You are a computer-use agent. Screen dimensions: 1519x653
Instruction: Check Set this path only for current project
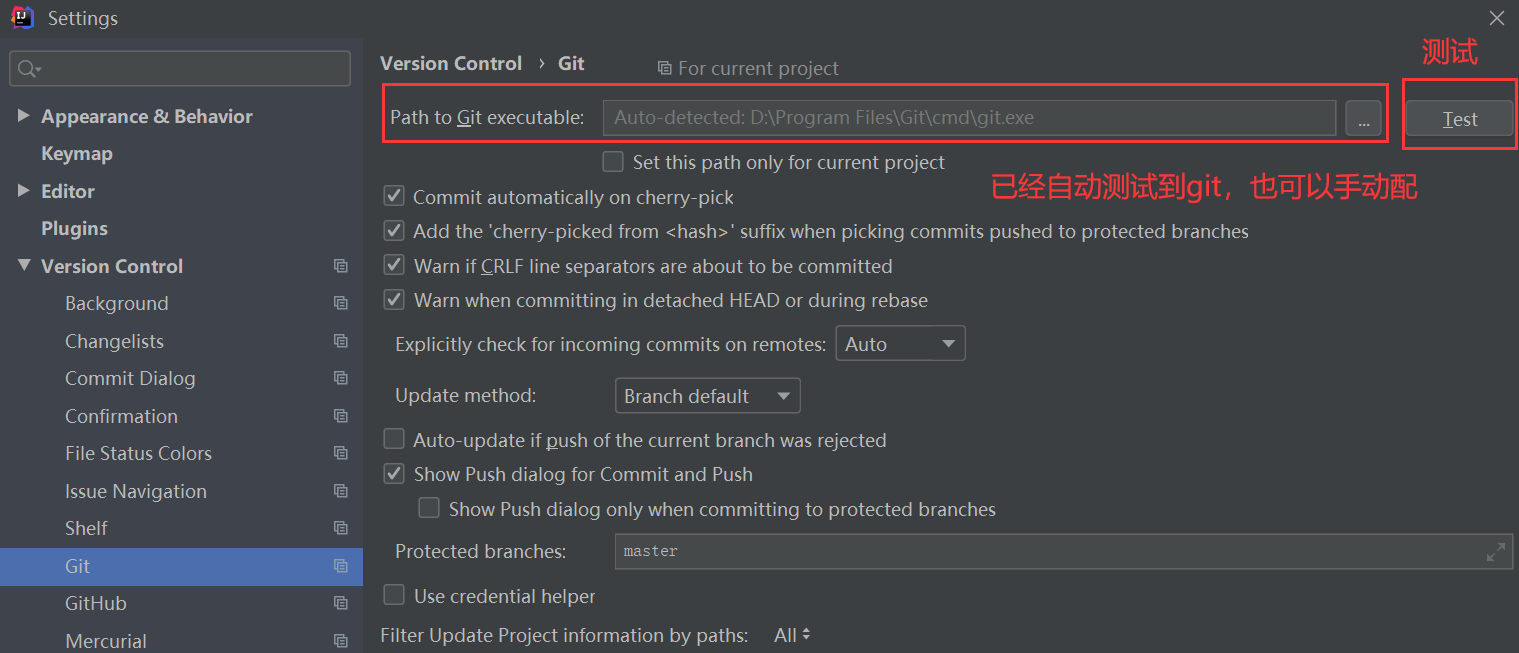(613, 161)
